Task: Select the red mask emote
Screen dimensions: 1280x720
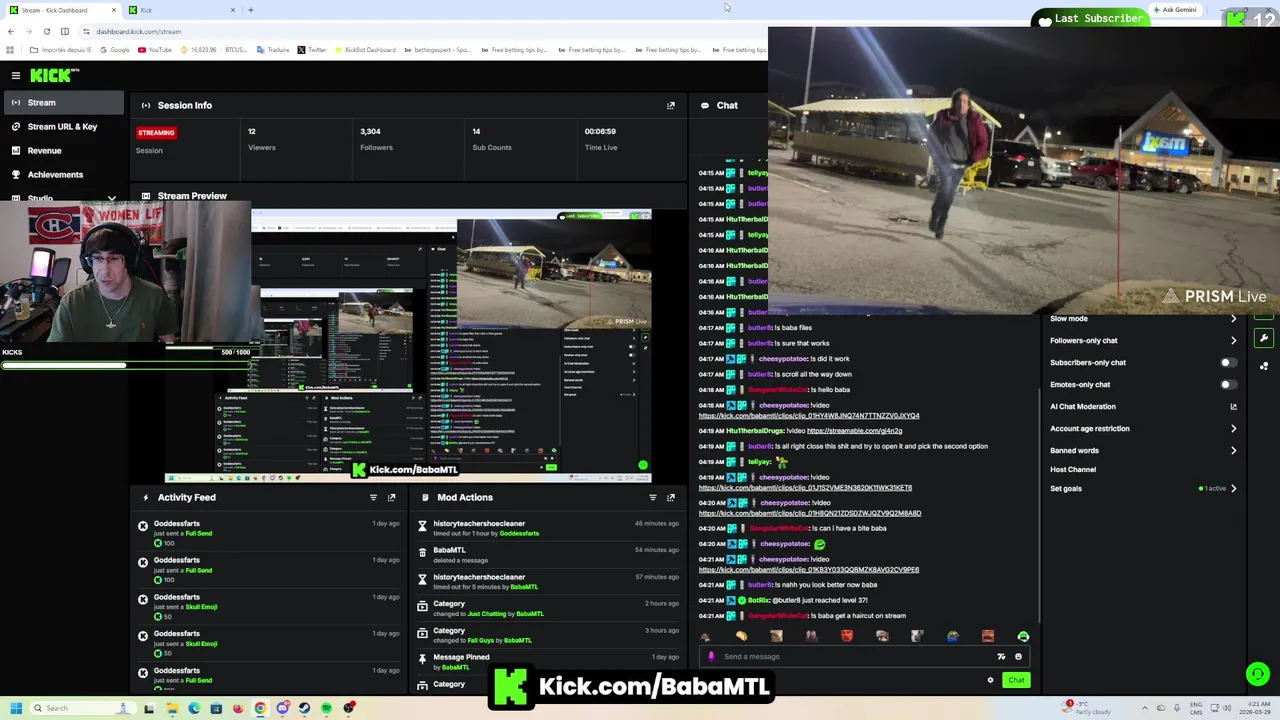Action: (x=847, y=636)
